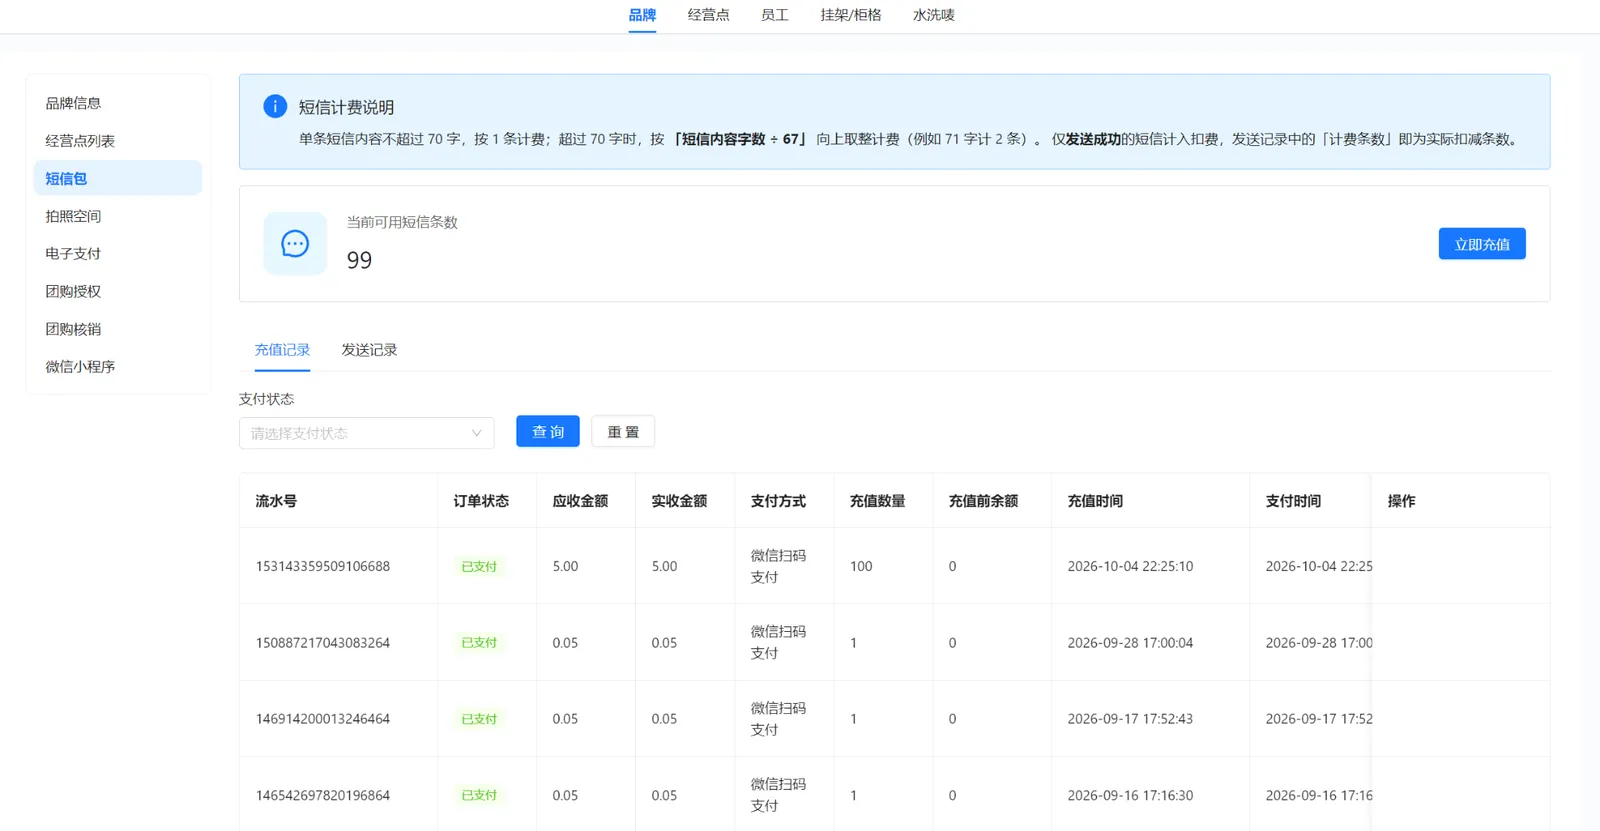Click 已支付 tag in row 153143359509106688

pos(479,566)
